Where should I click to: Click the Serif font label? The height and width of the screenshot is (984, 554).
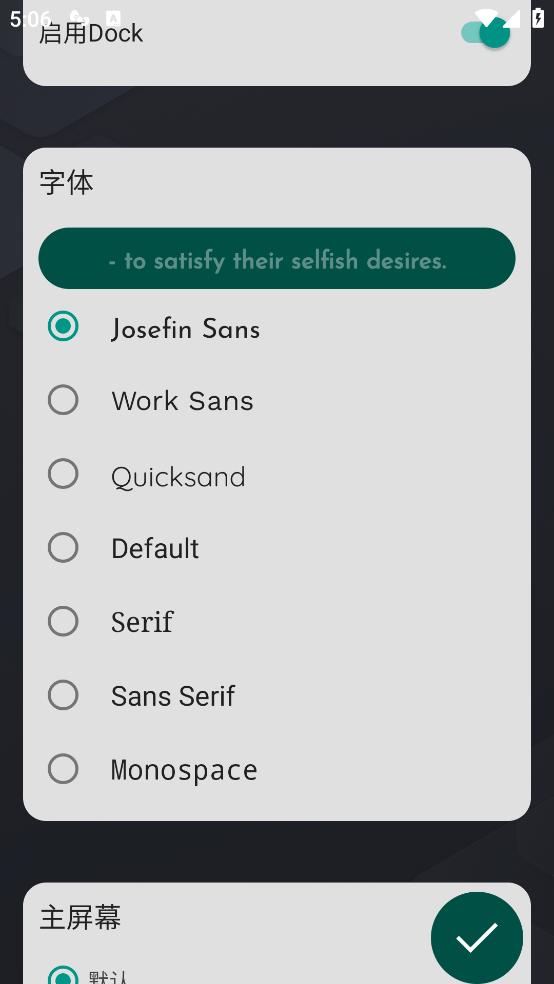tap(142, 622)
